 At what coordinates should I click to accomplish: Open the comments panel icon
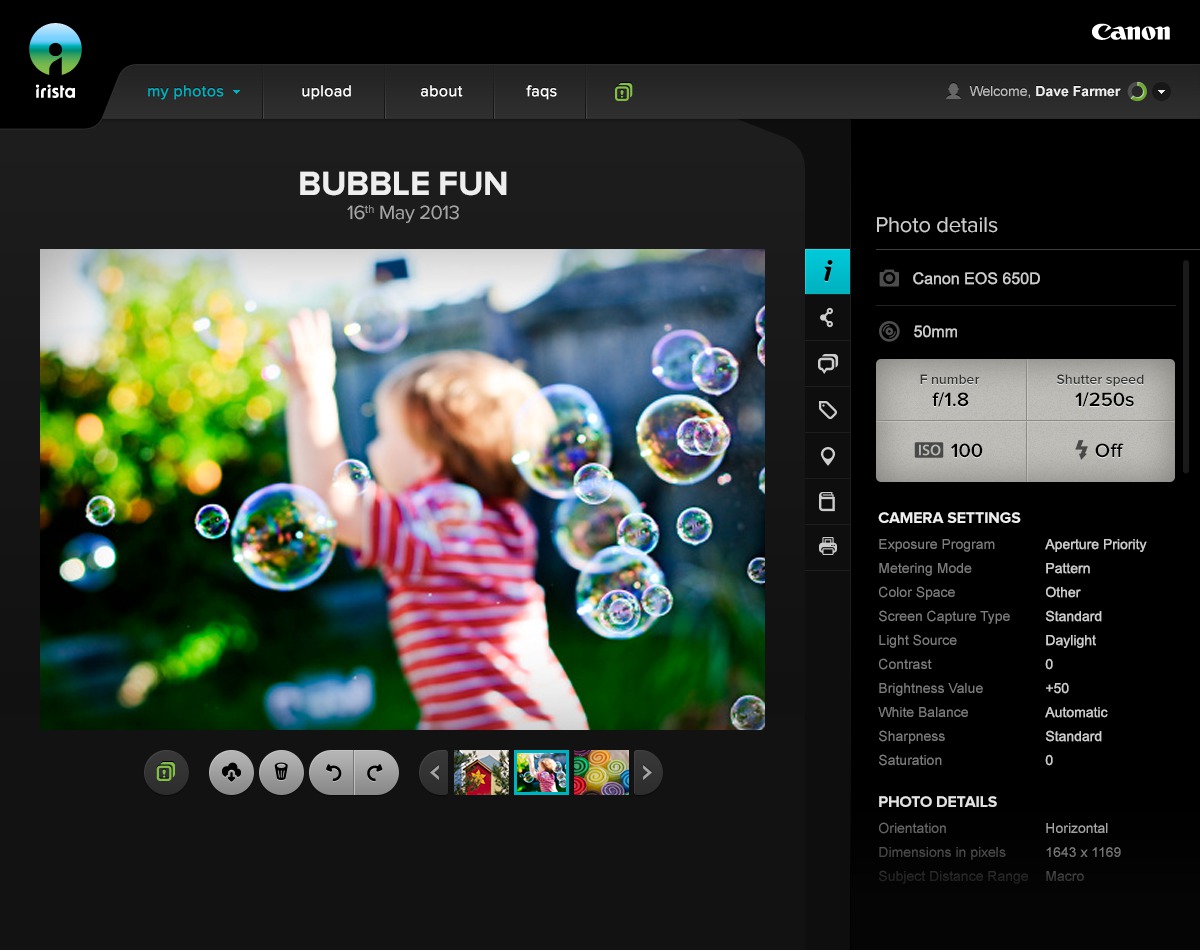coord(827,364)
